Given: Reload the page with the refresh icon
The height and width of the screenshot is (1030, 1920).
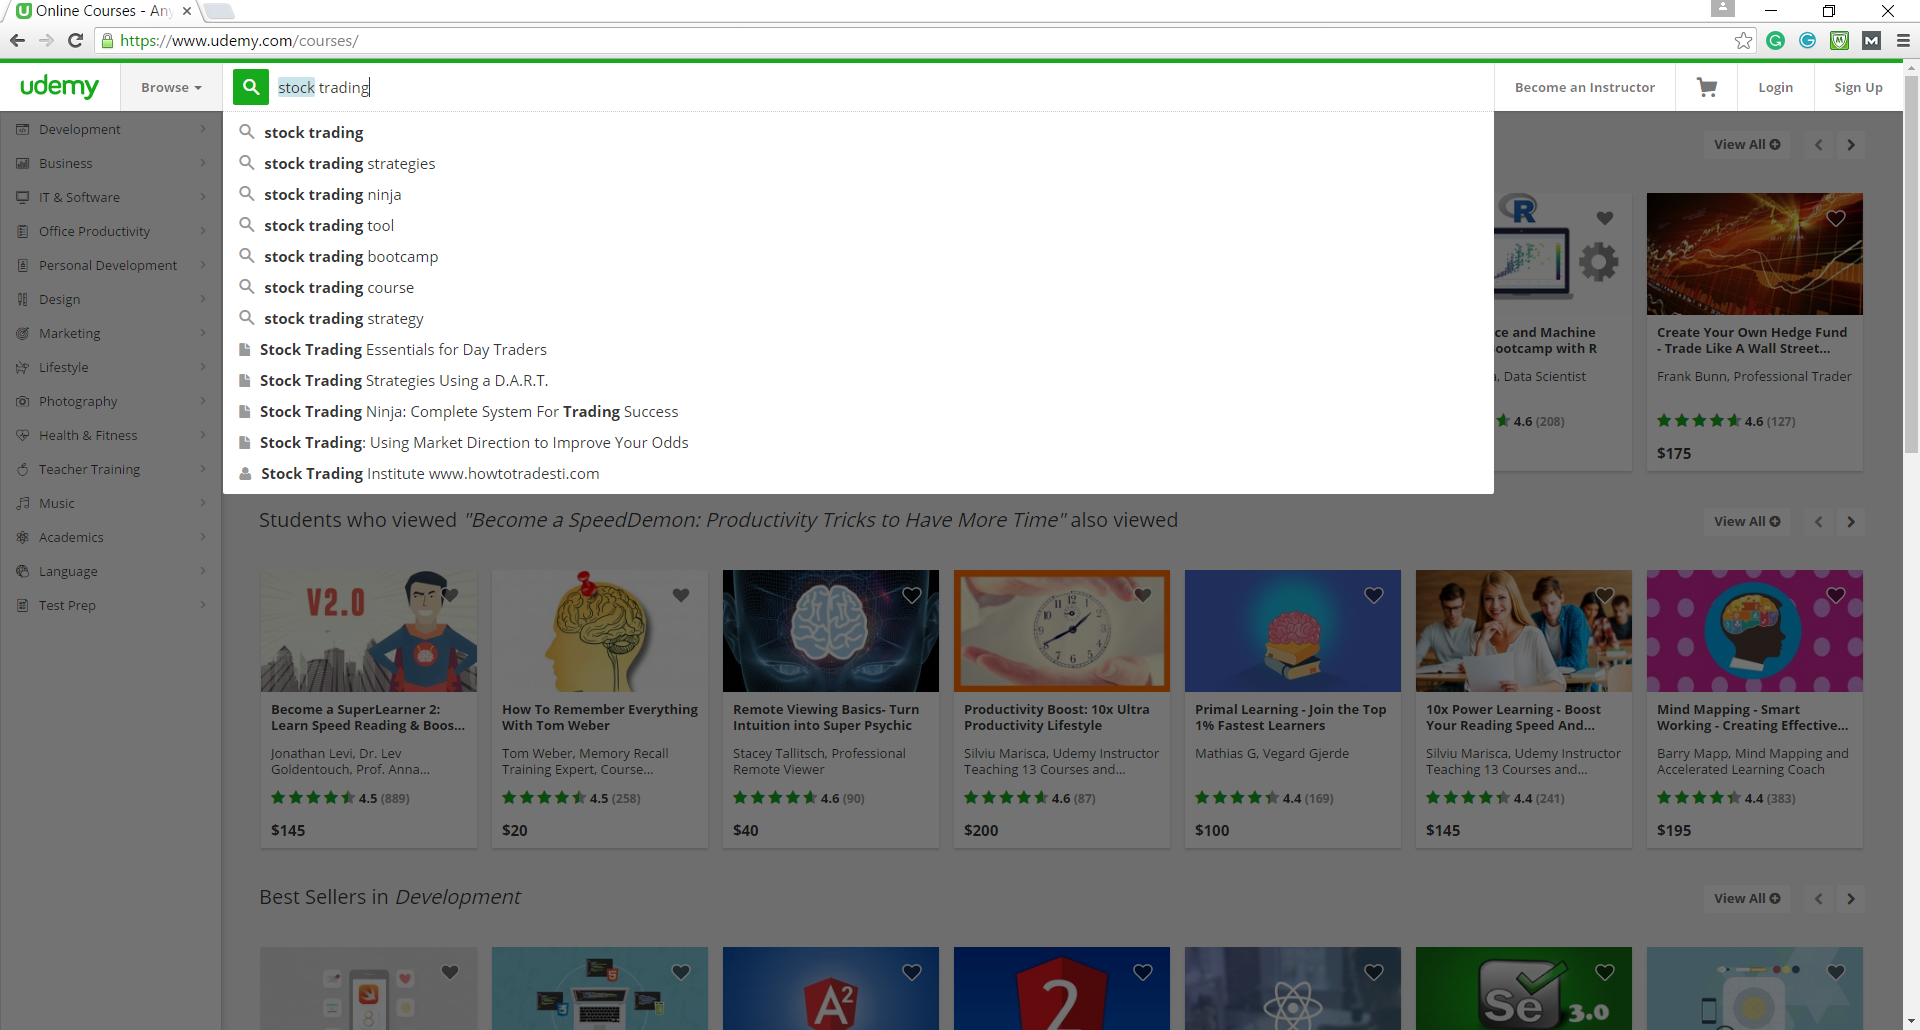Looking at the screenshot, I should [x=75, y=40].
